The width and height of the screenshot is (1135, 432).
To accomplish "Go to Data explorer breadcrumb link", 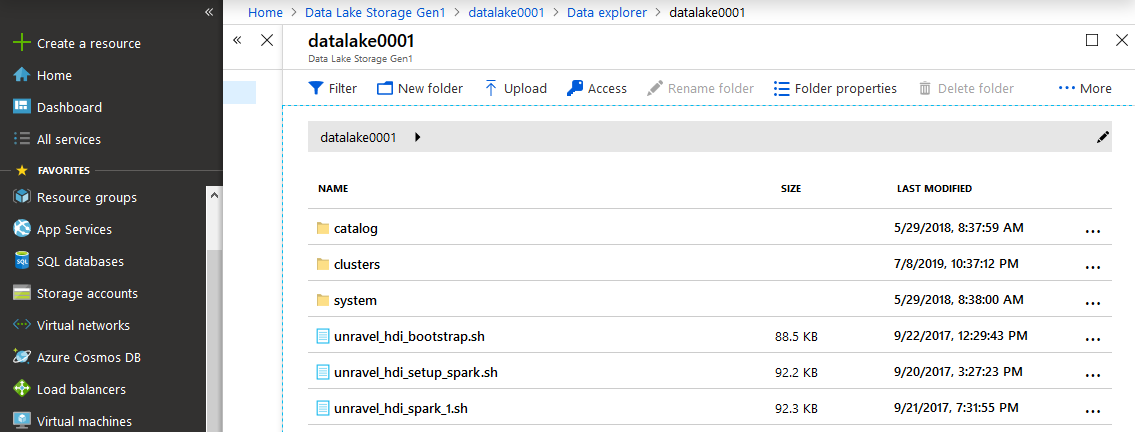I will click(607, 12).
